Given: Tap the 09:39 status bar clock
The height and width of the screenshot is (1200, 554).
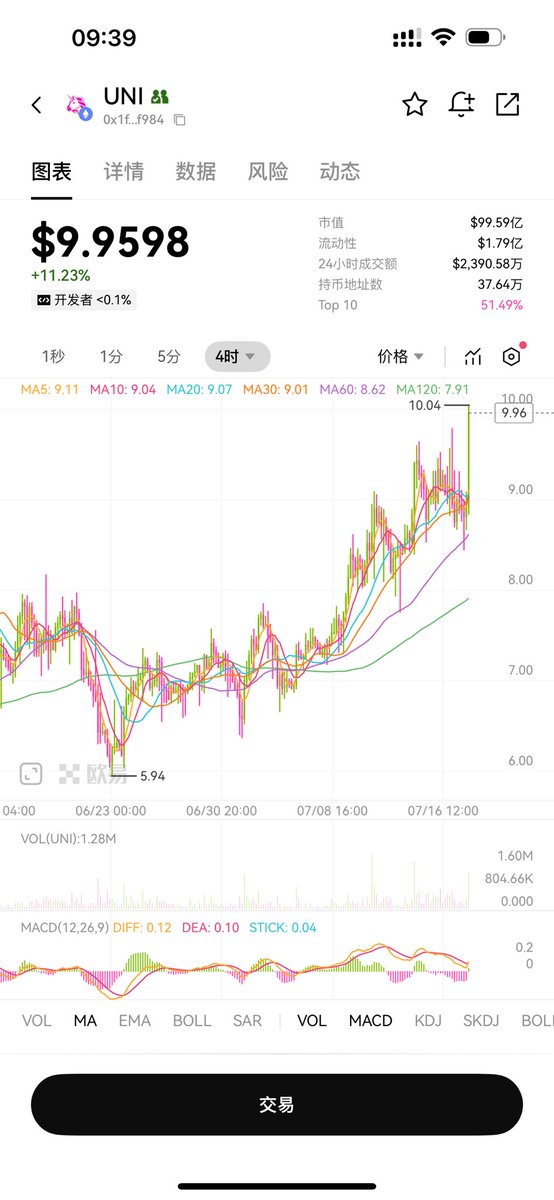Looking at the screenshot, I should (x=103, y=38).
